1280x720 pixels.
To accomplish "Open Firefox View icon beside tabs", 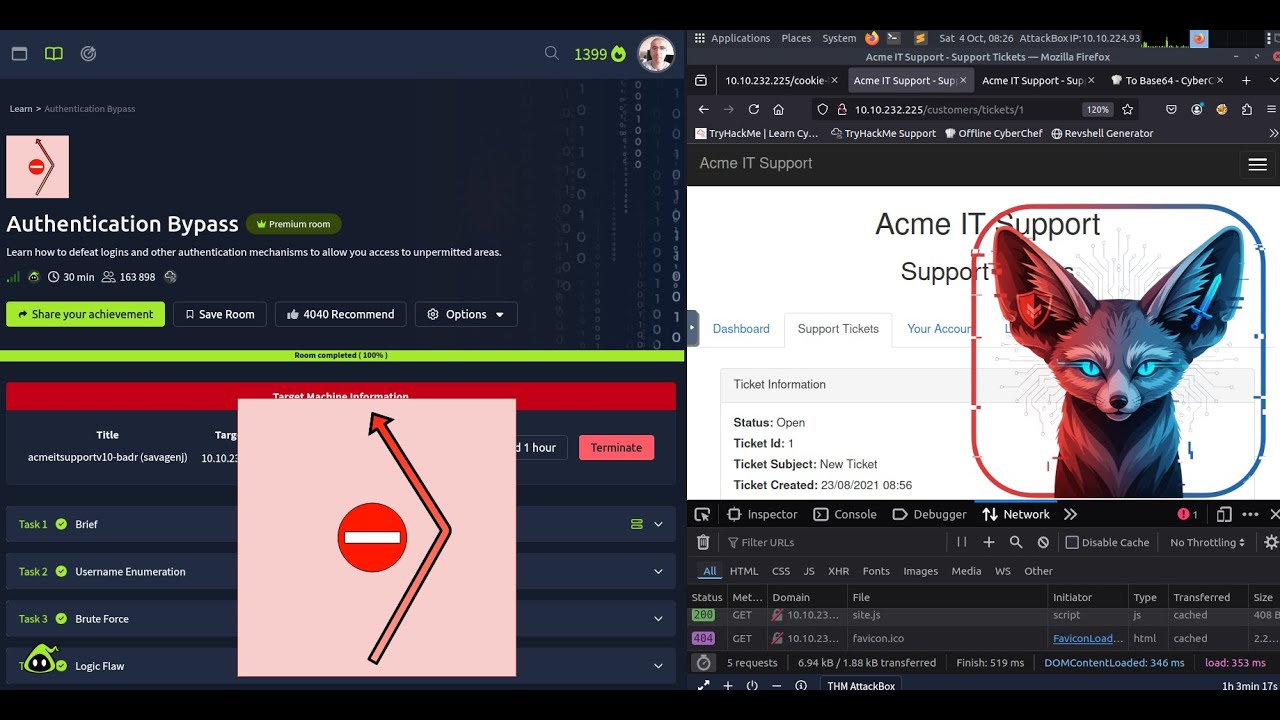I will click(x=701, y=80).
